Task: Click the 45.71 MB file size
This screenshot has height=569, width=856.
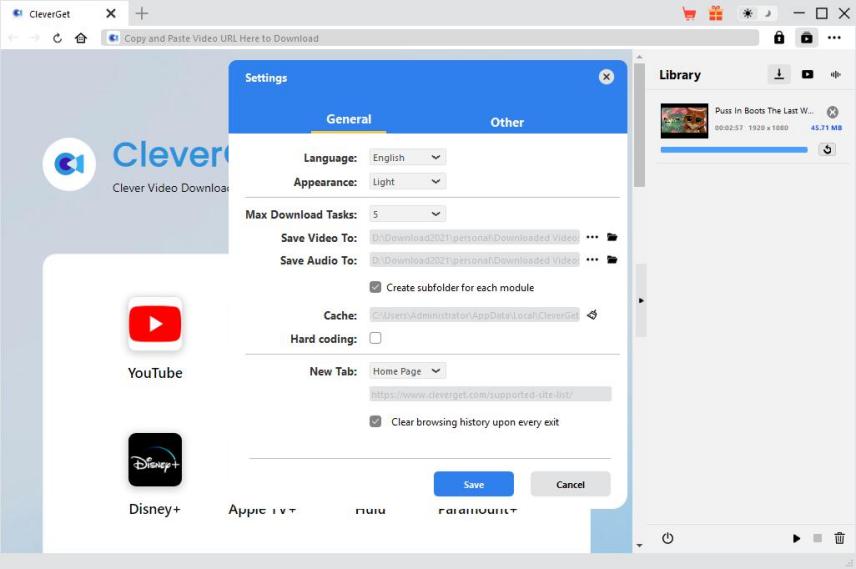Action: [x=826, y=127]
